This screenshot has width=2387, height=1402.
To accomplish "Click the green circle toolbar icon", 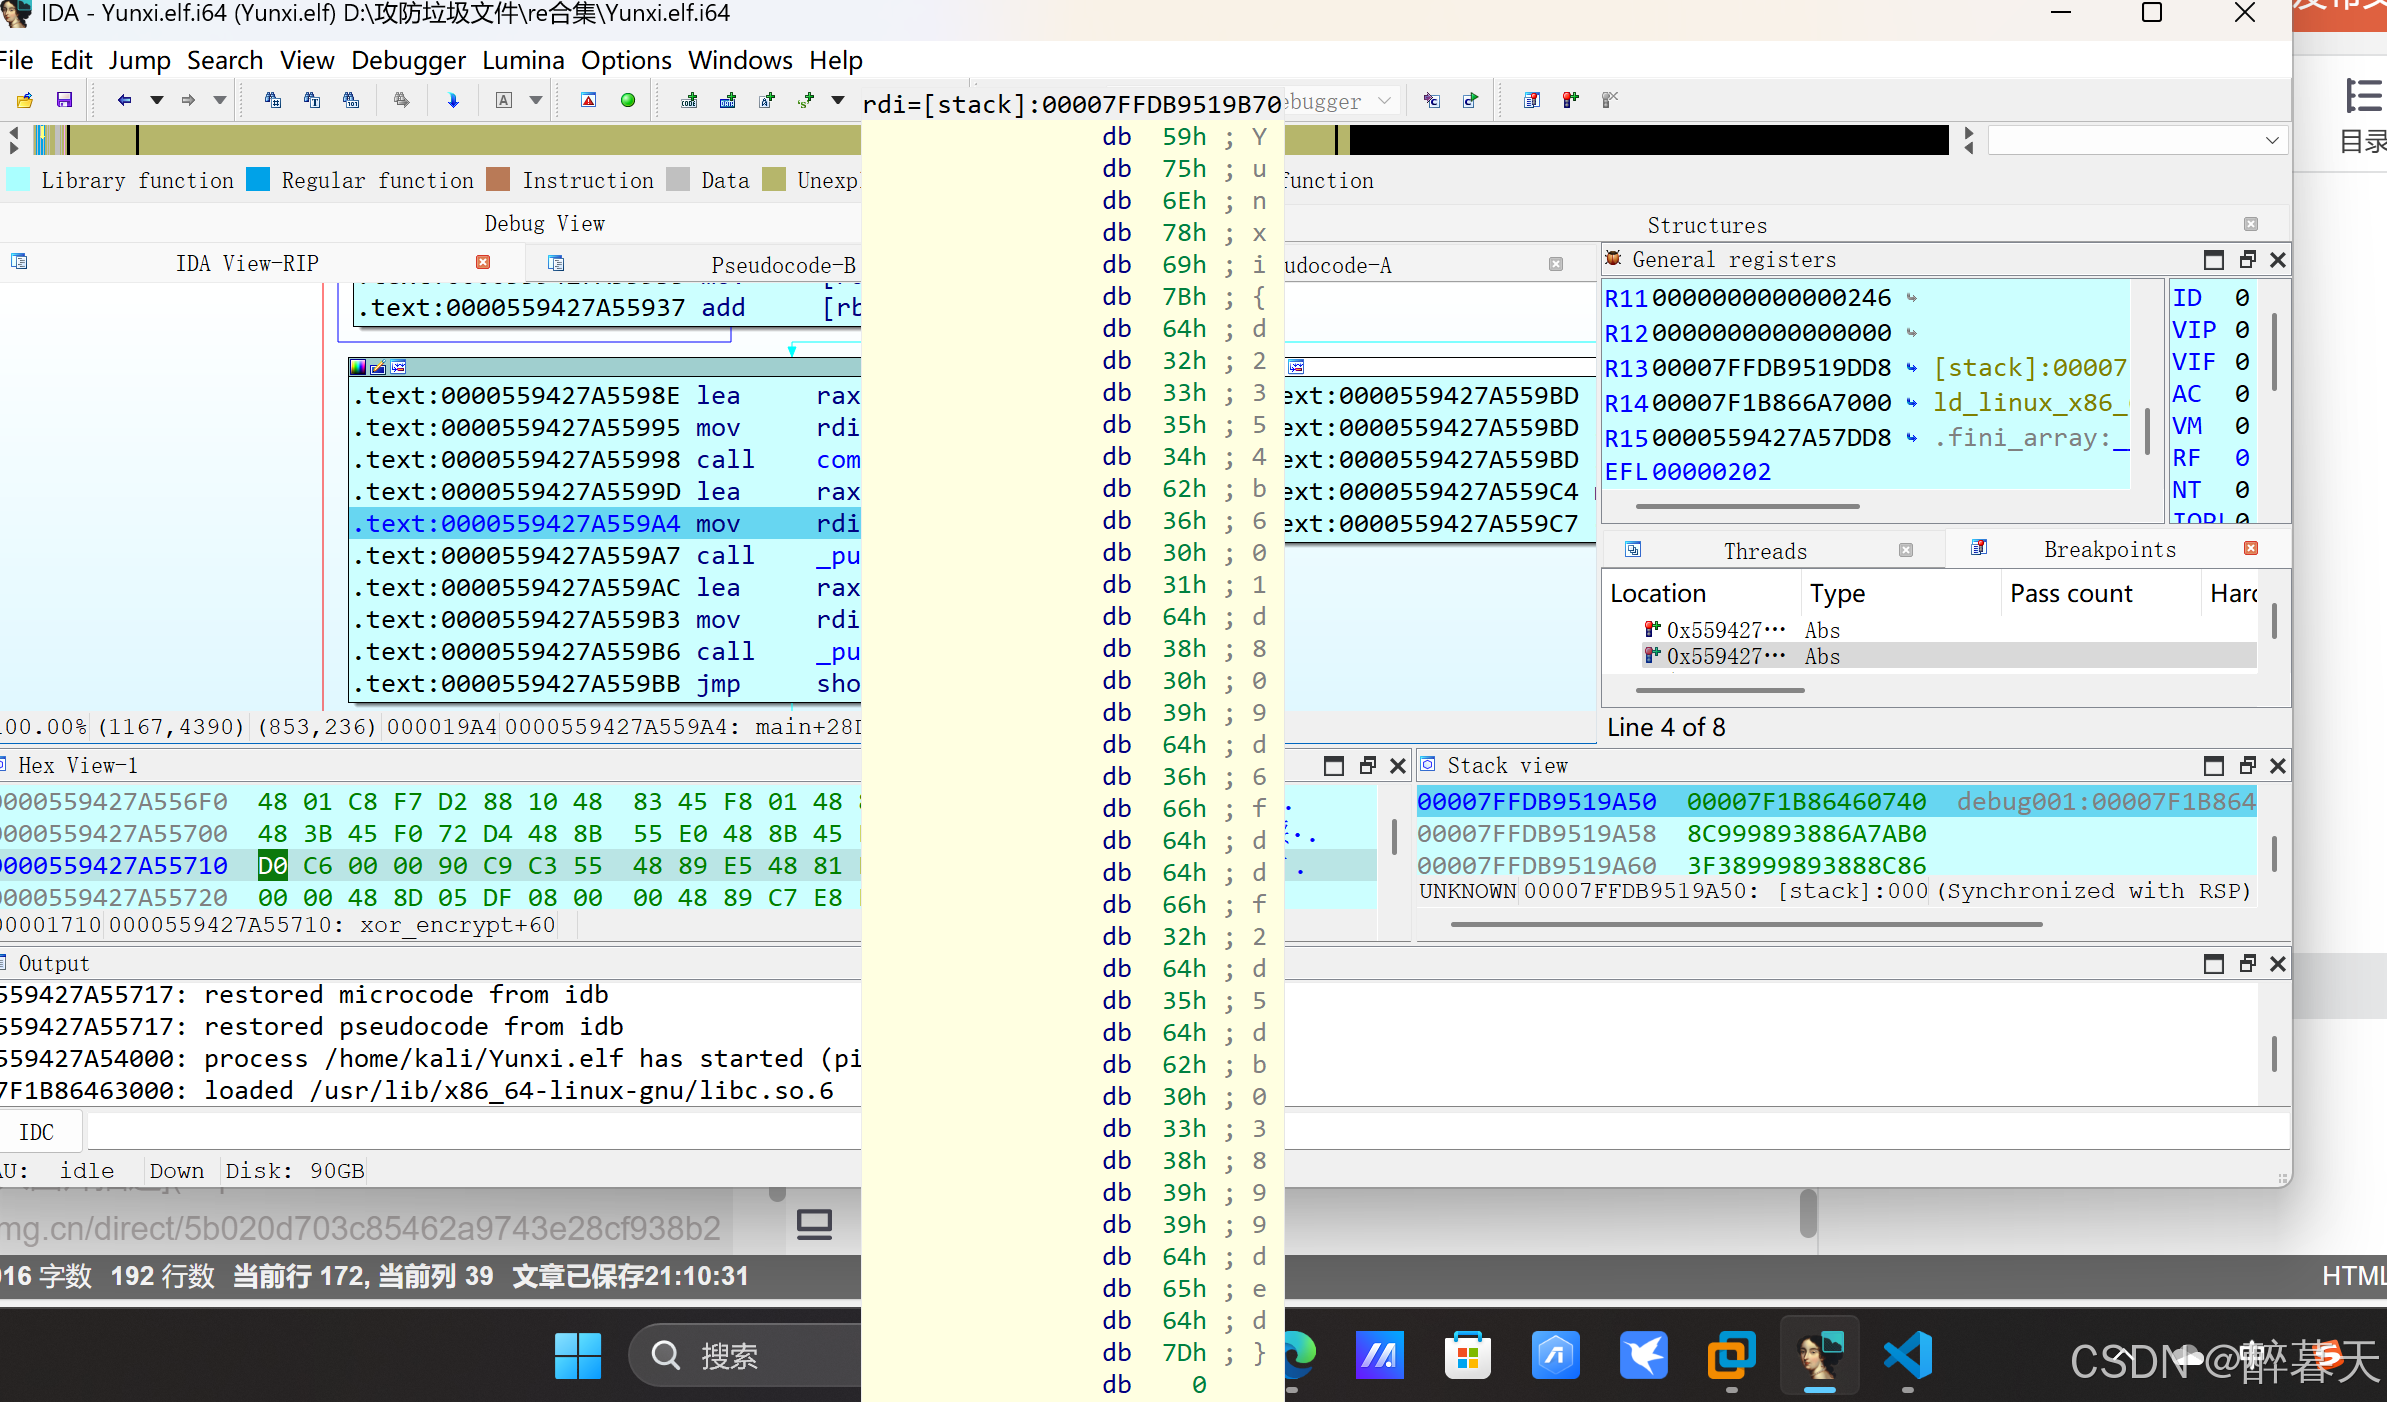I will (x=628, y=100).
